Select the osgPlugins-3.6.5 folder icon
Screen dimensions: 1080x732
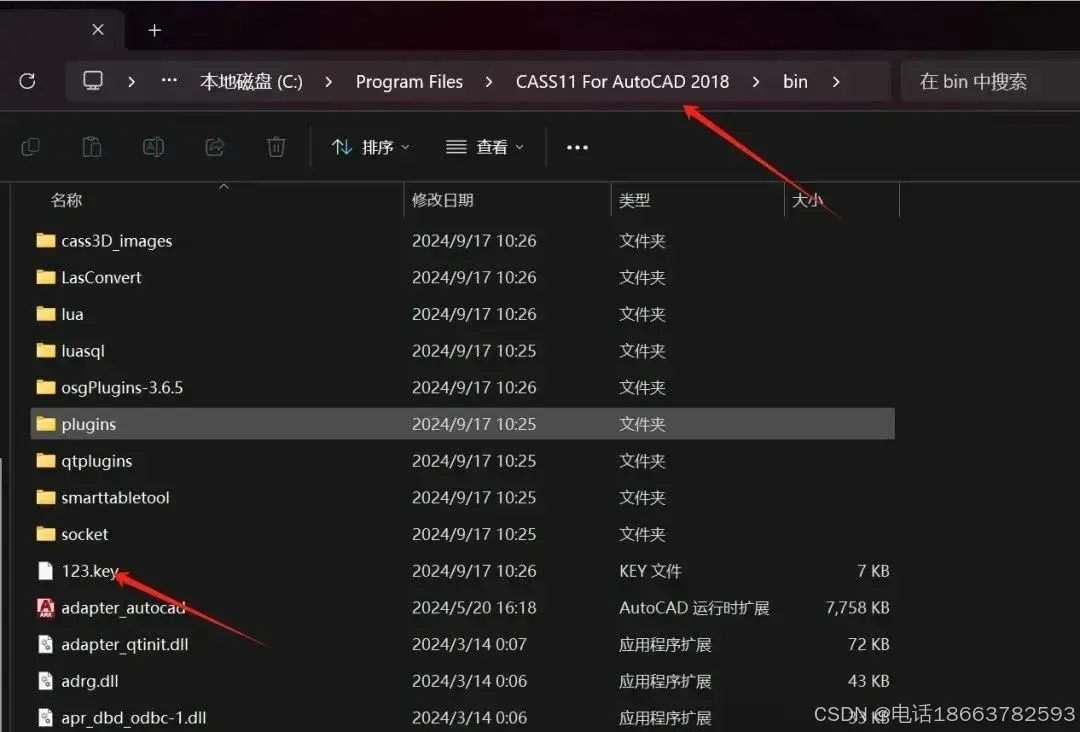[x=45, y=387]
